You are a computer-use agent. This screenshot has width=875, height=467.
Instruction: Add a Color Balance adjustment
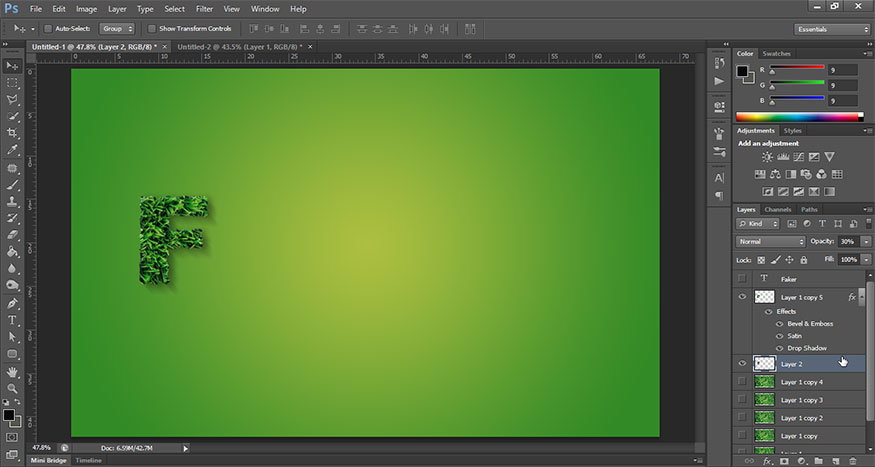point(775,175)
